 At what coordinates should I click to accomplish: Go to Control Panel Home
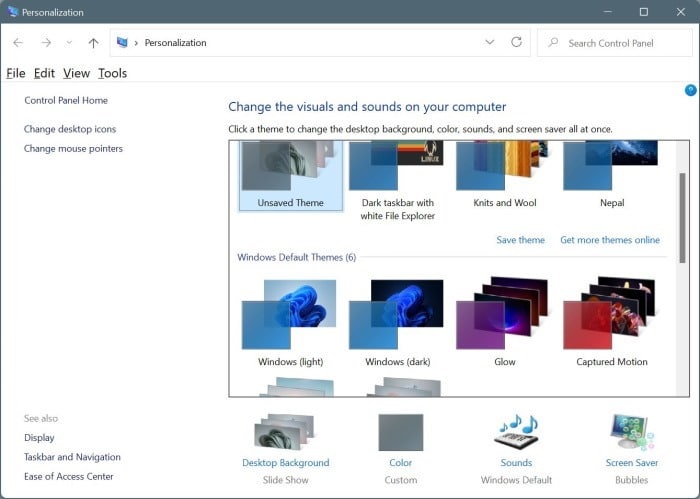pos(66,100)
